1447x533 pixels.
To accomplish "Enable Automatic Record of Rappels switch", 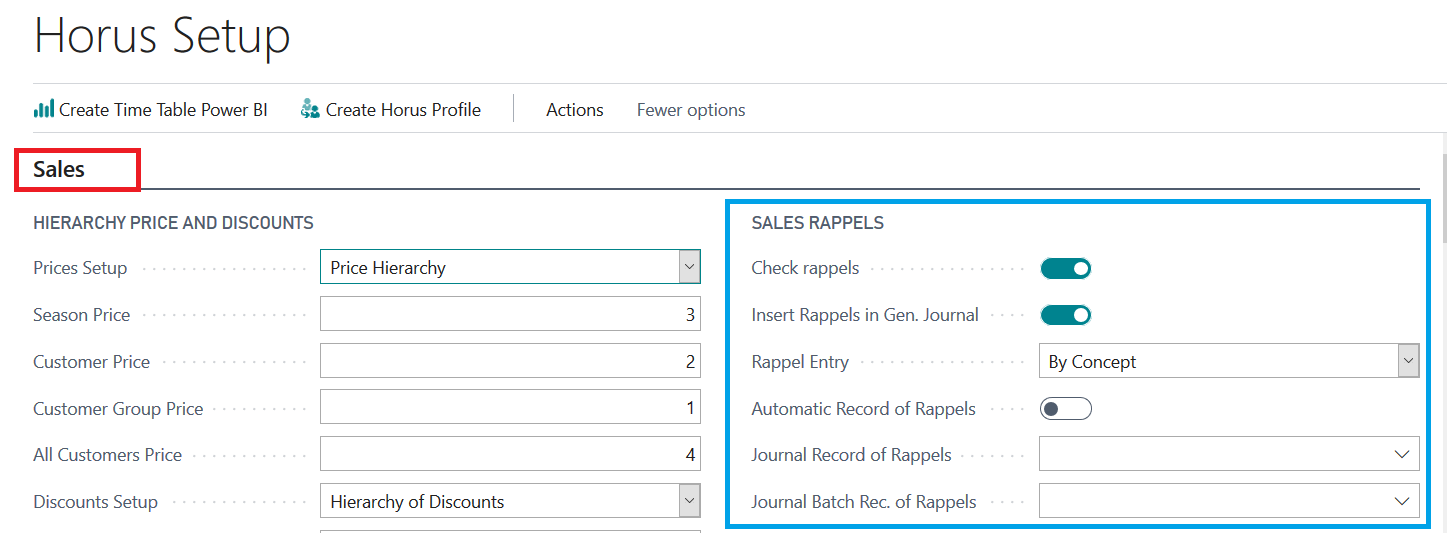I will pos(1065,408).
